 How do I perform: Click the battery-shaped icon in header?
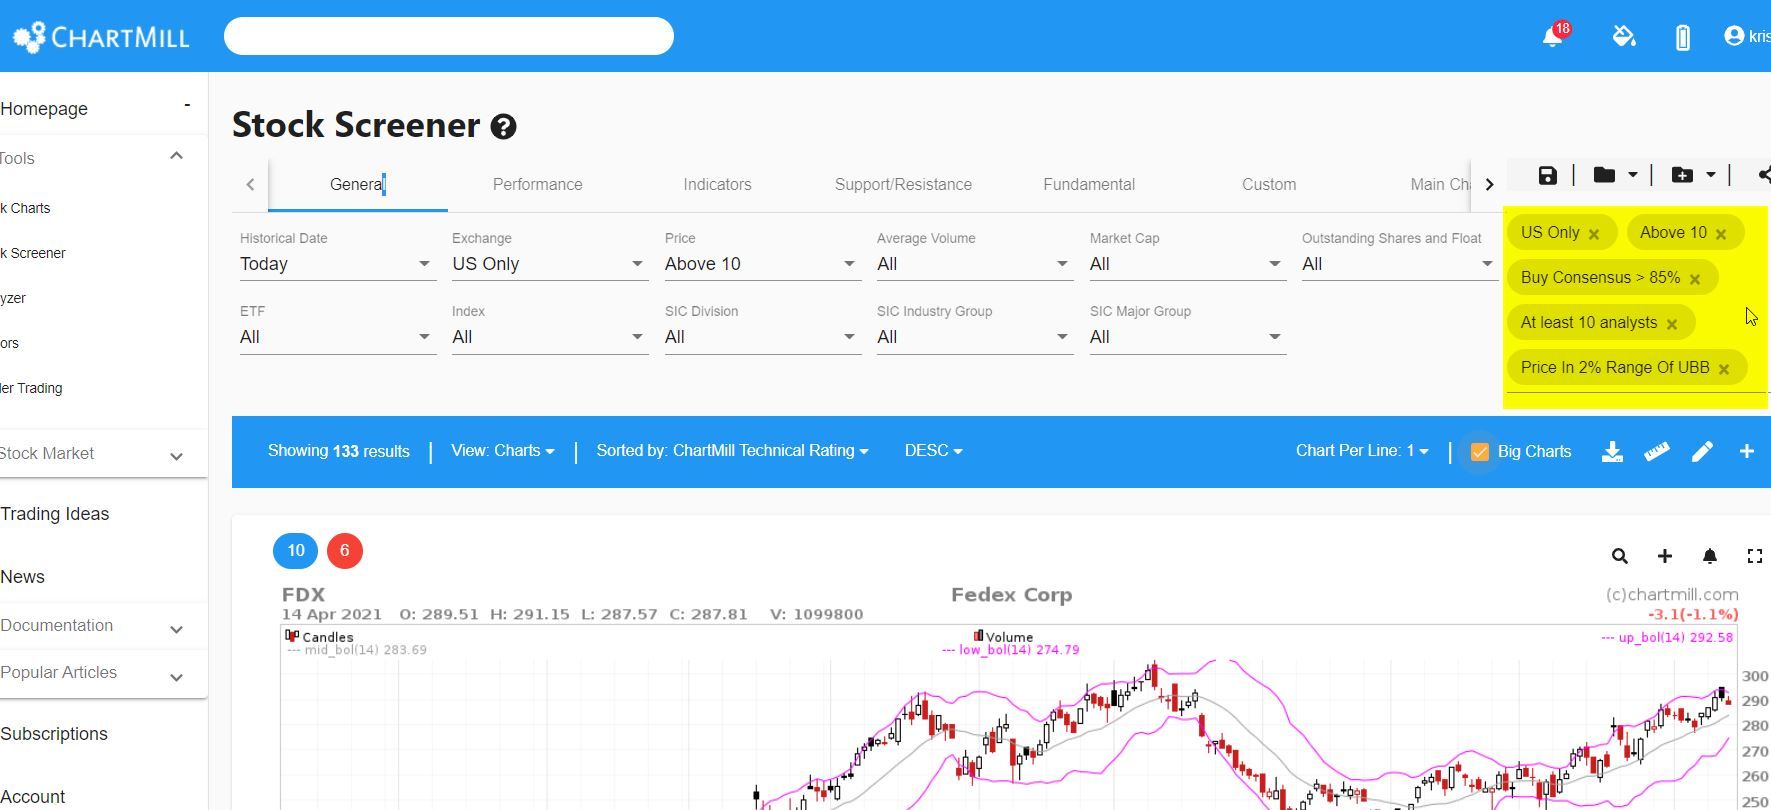[1683, 37]
